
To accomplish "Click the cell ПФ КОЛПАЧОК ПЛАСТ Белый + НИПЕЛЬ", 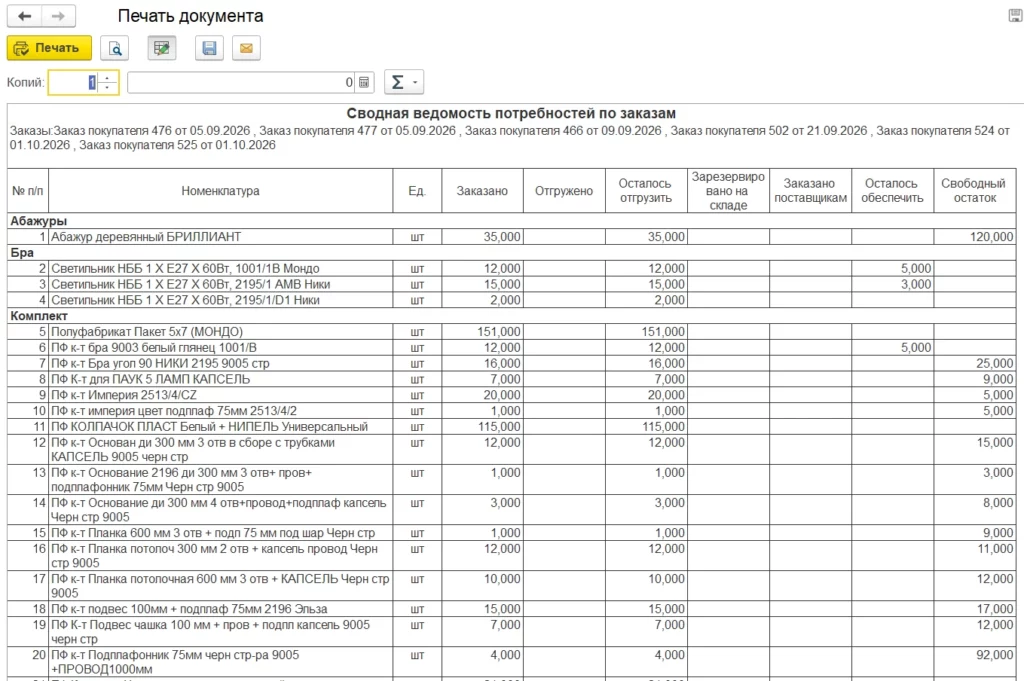I will click(x=221, y=426).
